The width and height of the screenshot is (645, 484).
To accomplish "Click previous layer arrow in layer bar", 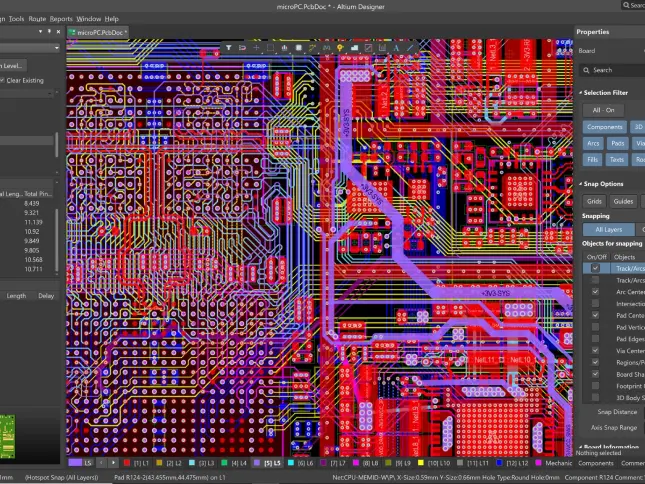I will [x=101, y=463].
